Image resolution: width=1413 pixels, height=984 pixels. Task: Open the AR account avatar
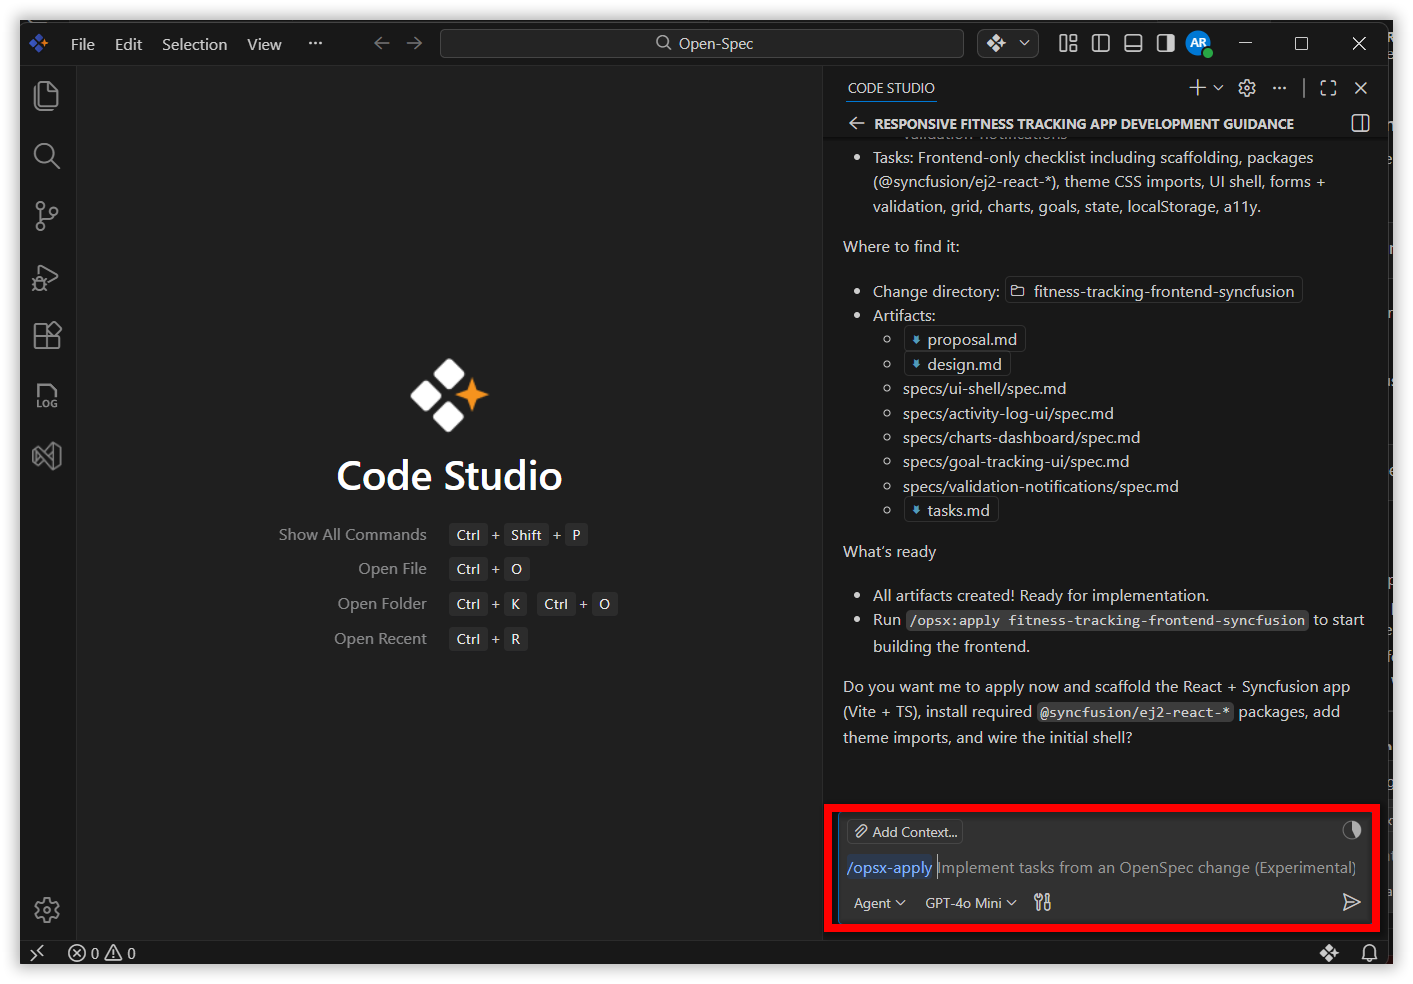(x=1198, y=43)
